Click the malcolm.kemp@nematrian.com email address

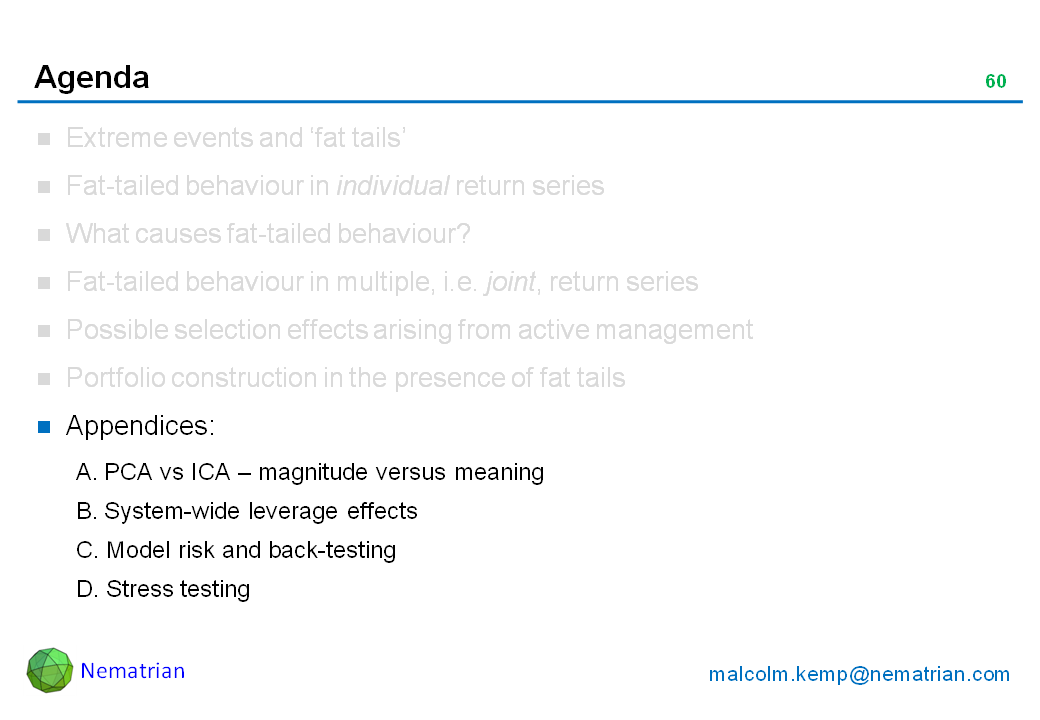coord(859,674)
